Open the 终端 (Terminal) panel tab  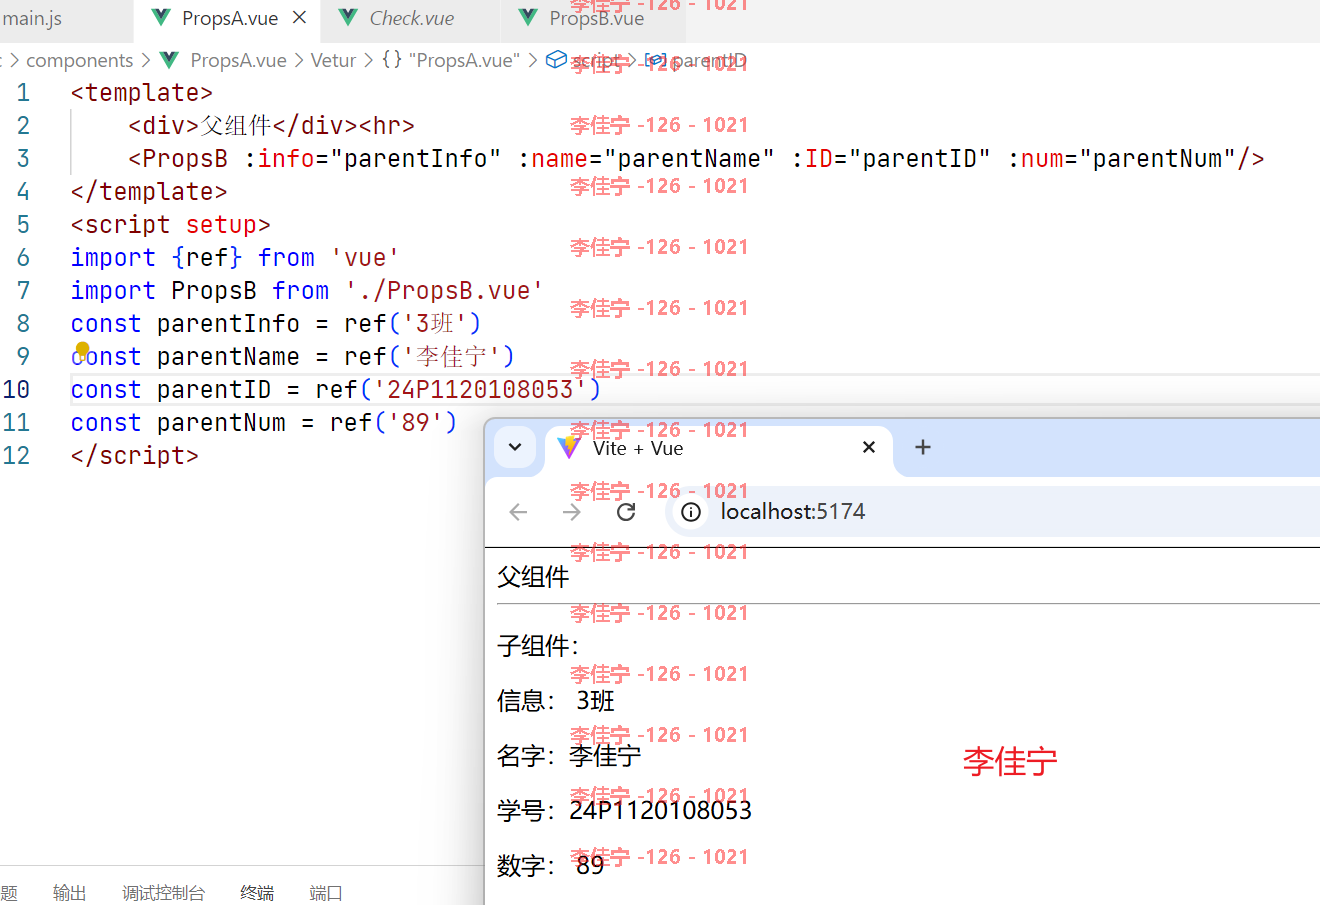coord(257,893)
